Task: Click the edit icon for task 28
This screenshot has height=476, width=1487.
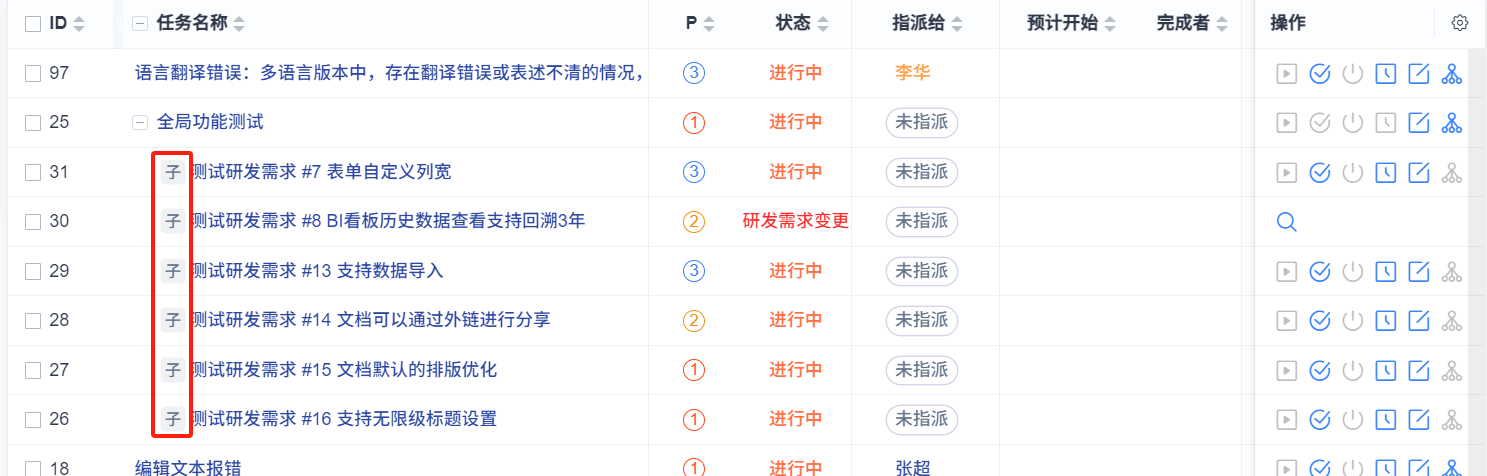Action: click(x=1418, y=321)
